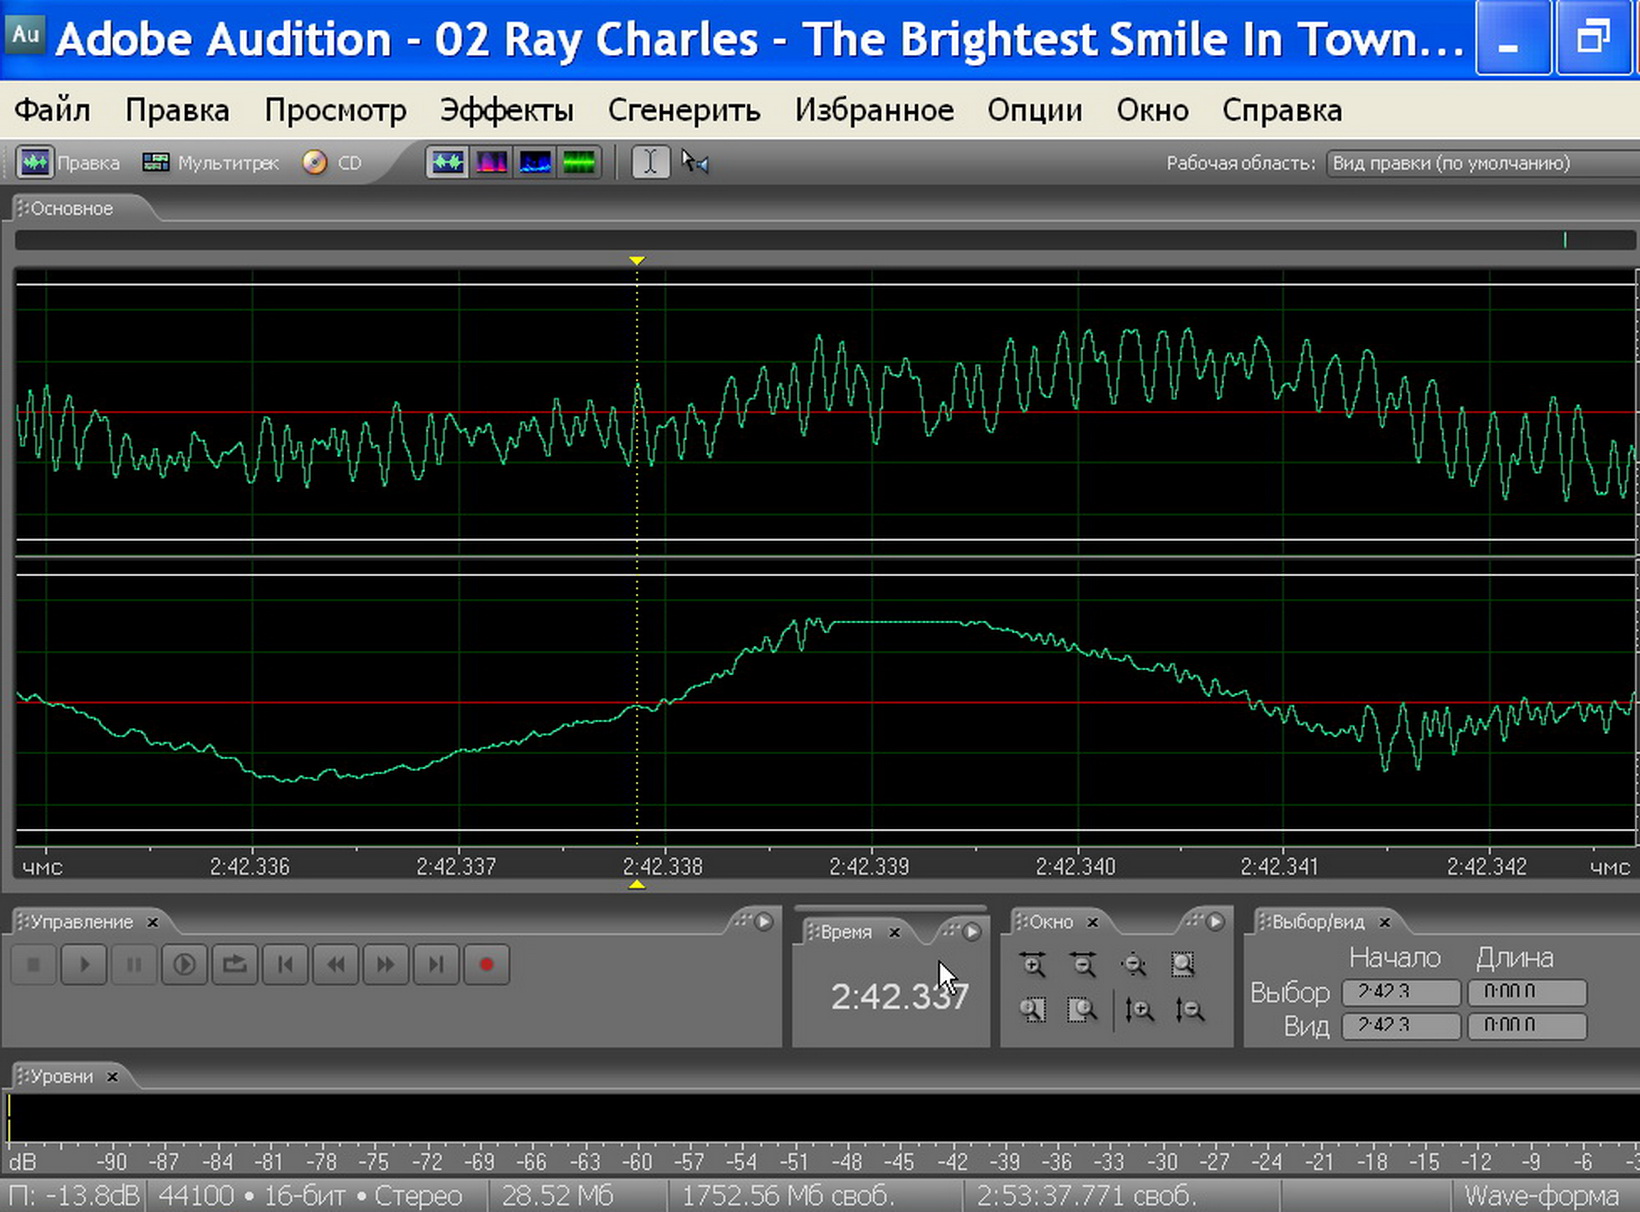The image size is (1640, 1212).
Task: Click the 2:42.341 ruler label
Action: (x=1281, y=866)
